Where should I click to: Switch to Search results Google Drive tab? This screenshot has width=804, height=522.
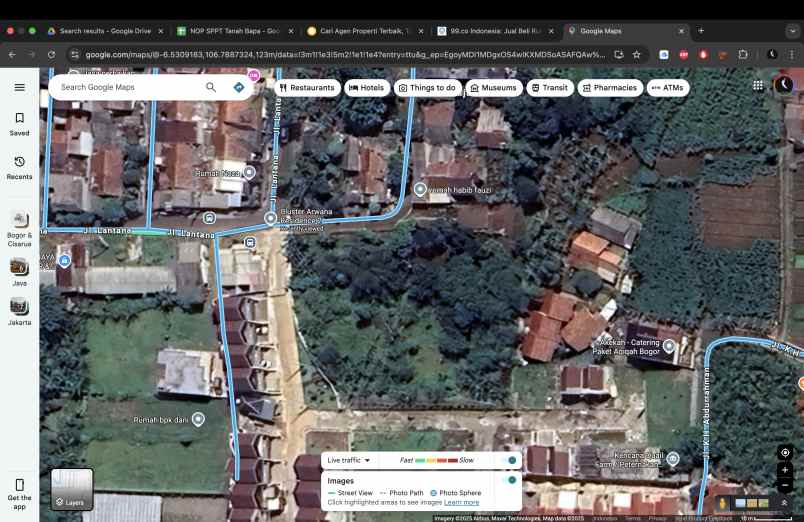point(105,31)
